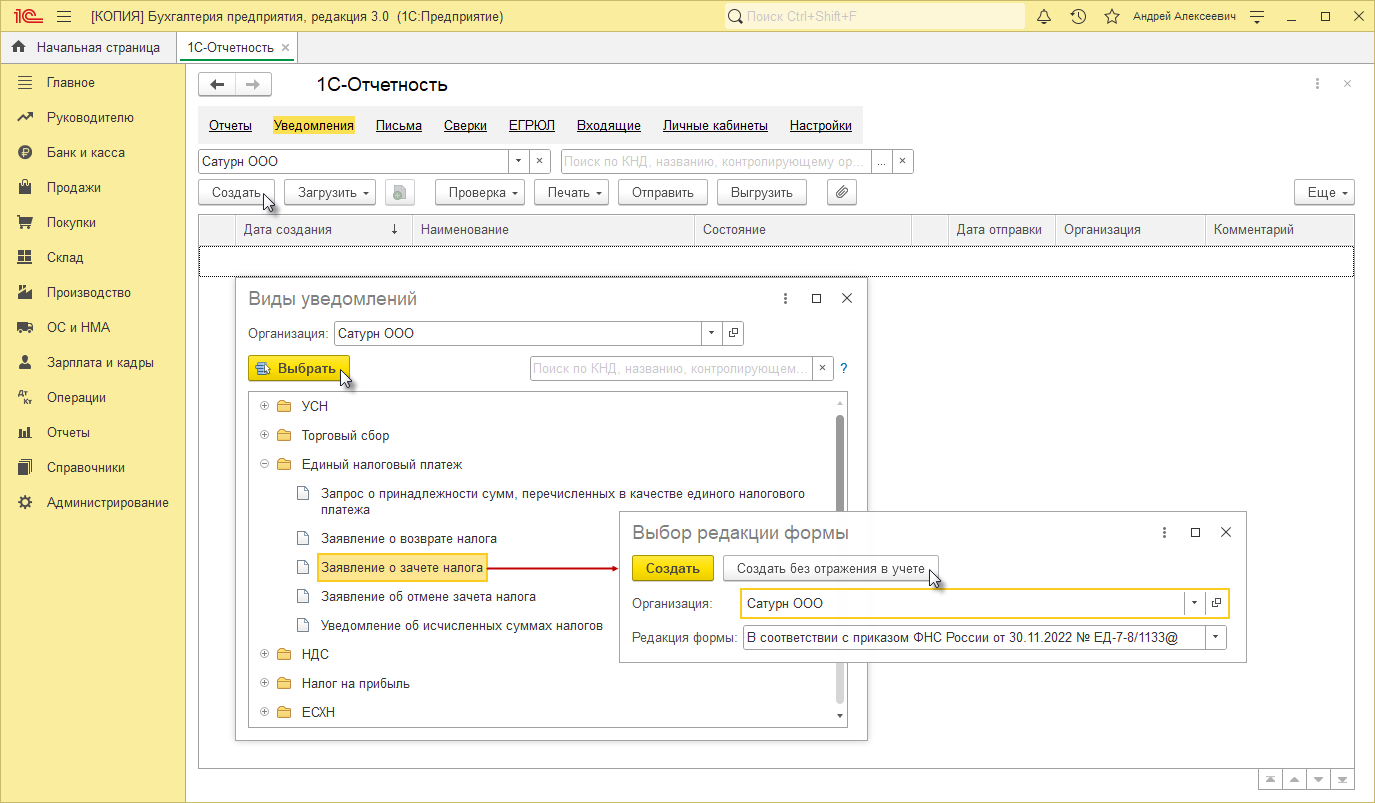Screen dimensions: 1375x803
Task: Open the Отчеты sidebar section
Action: point(68,433)
